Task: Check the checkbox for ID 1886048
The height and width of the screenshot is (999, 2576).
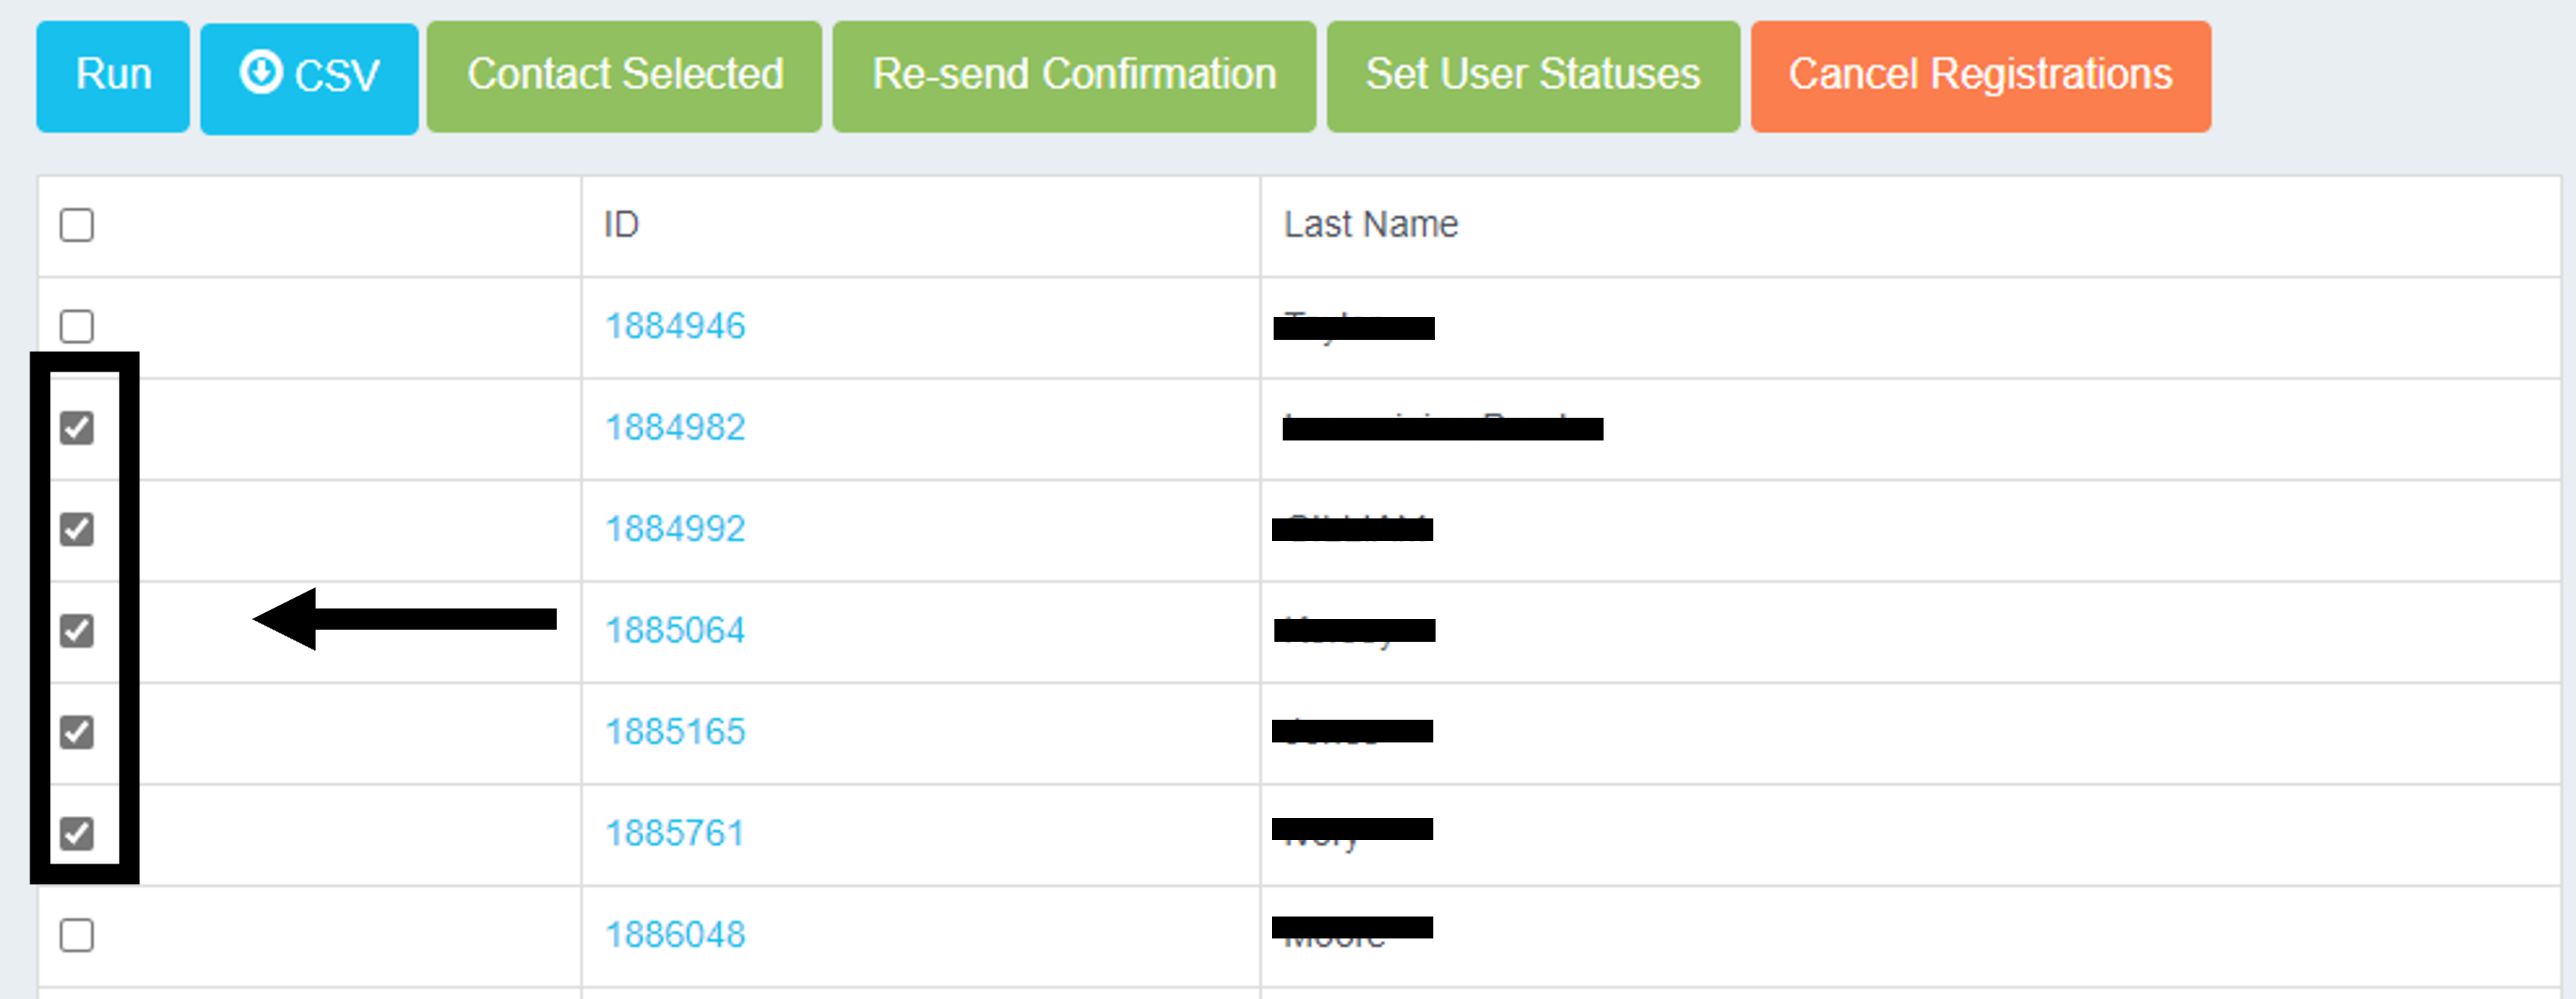Action: pyautogui.click(x=76, y=935)
